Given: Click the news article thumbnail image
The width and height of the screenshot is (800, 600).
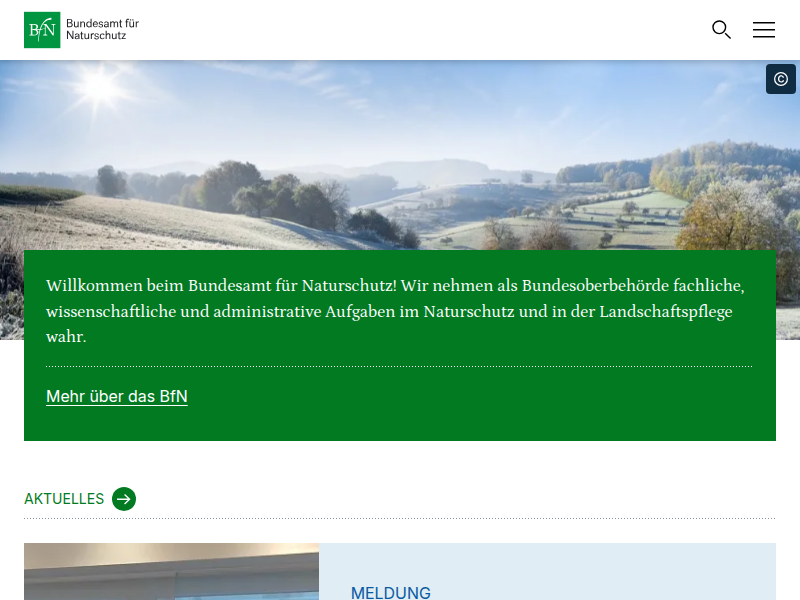Looking at the screenshot, I should click(171, 572).
